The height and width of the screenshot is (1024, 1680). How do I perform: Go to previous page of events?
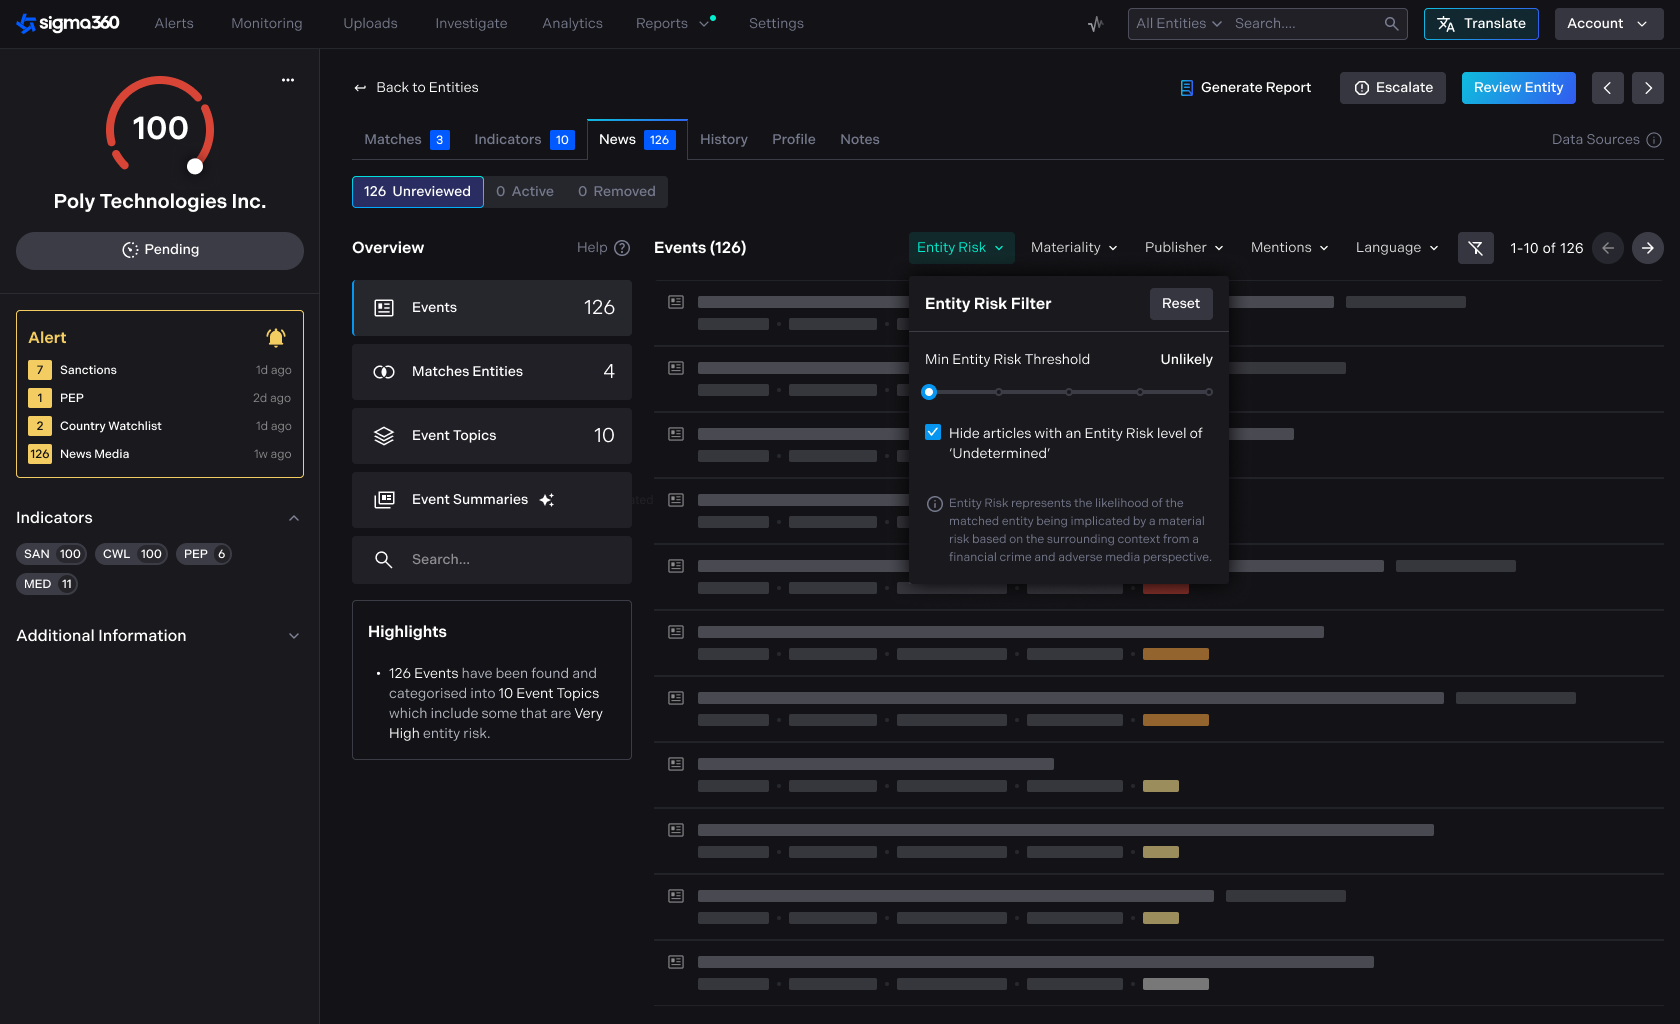coord(1608,248)
